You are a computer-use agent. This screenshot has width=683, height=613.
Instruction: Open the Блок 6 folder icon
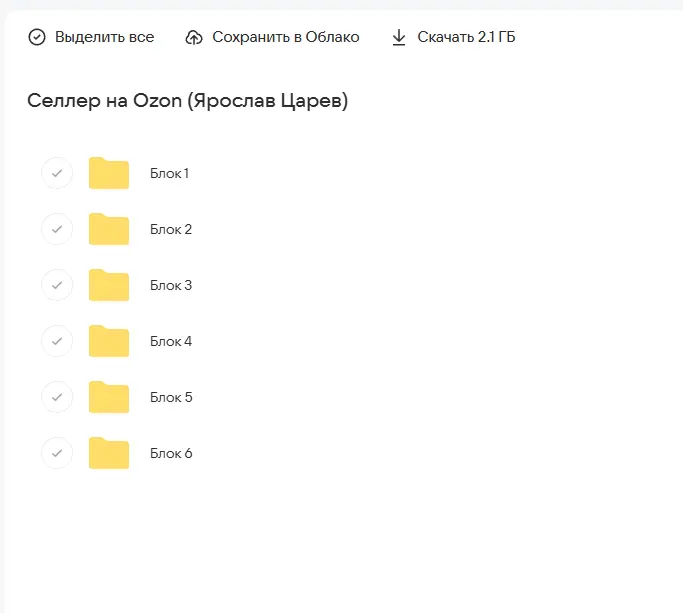(x=109, y=453)
